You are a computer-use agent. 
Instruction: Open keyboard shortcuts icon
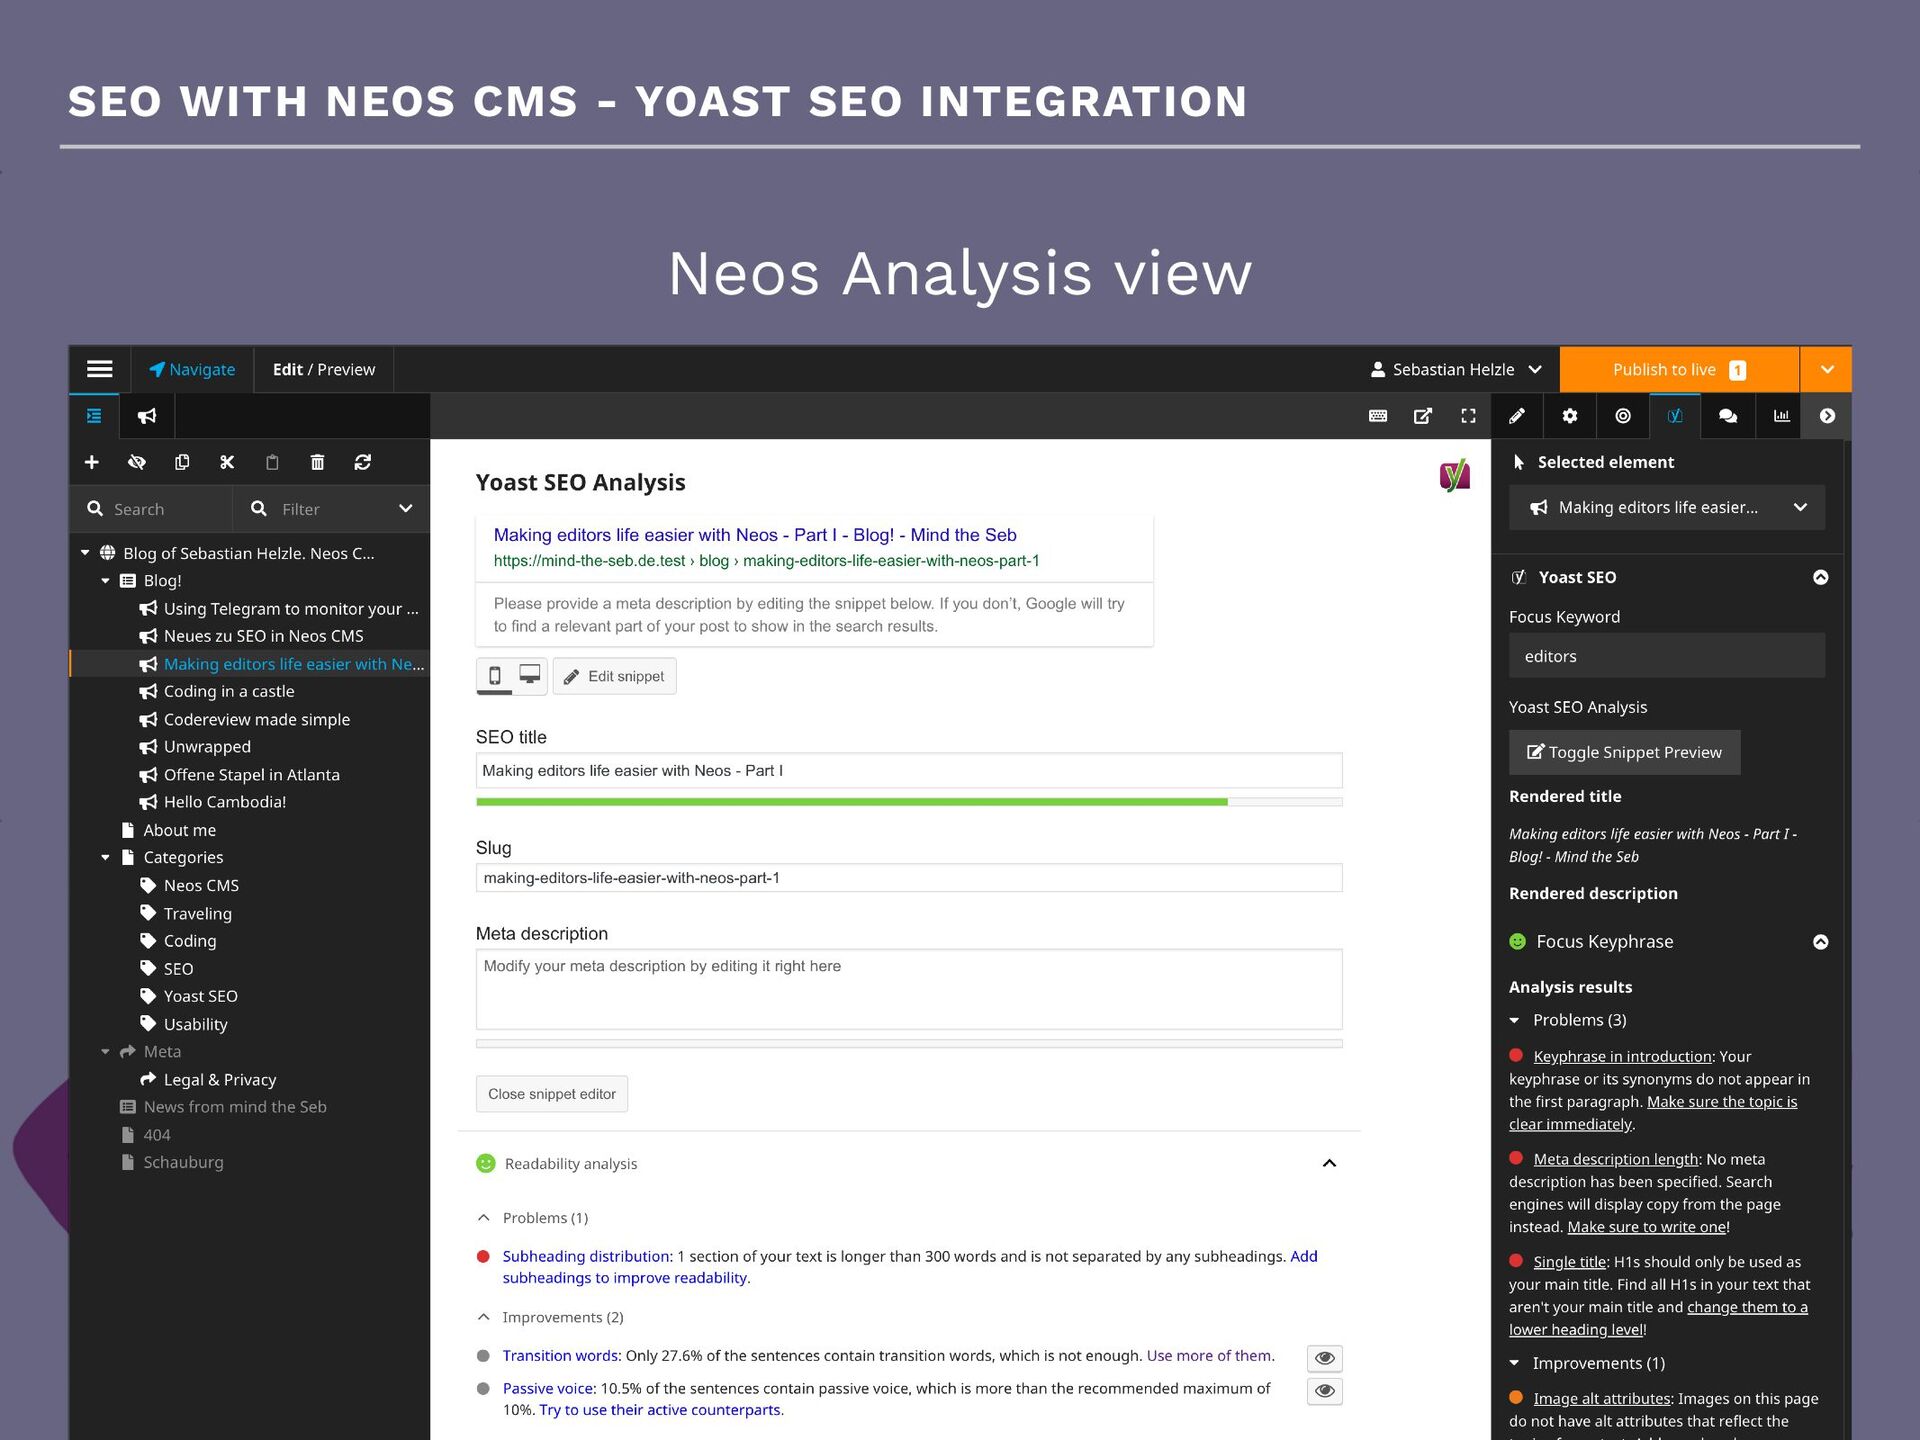pos(1378,416)
